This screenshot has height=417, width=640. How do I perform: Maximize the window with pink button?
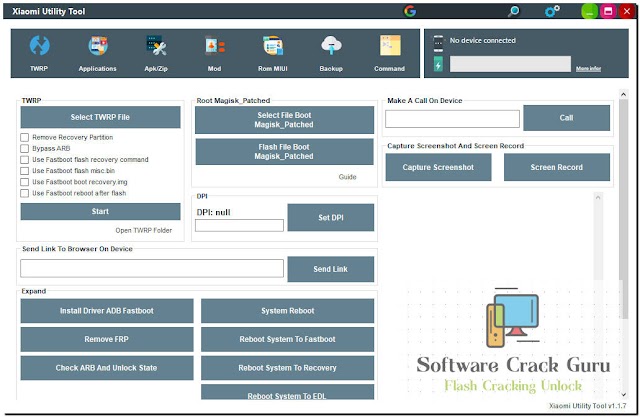[x=608, y=11]
